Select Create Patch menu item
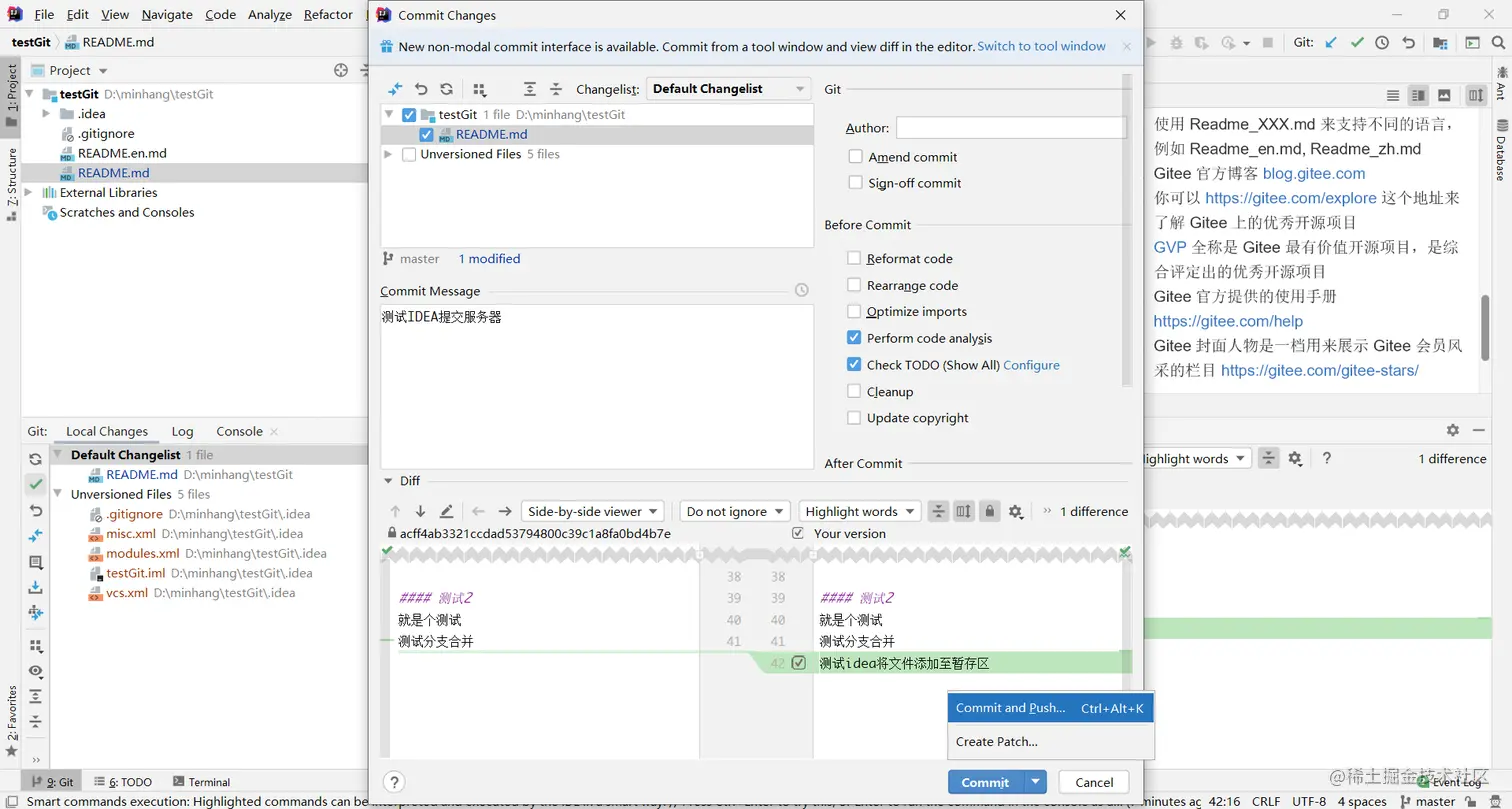The height and width of the screenshot is (809, 1512). tap(1050, 742)
